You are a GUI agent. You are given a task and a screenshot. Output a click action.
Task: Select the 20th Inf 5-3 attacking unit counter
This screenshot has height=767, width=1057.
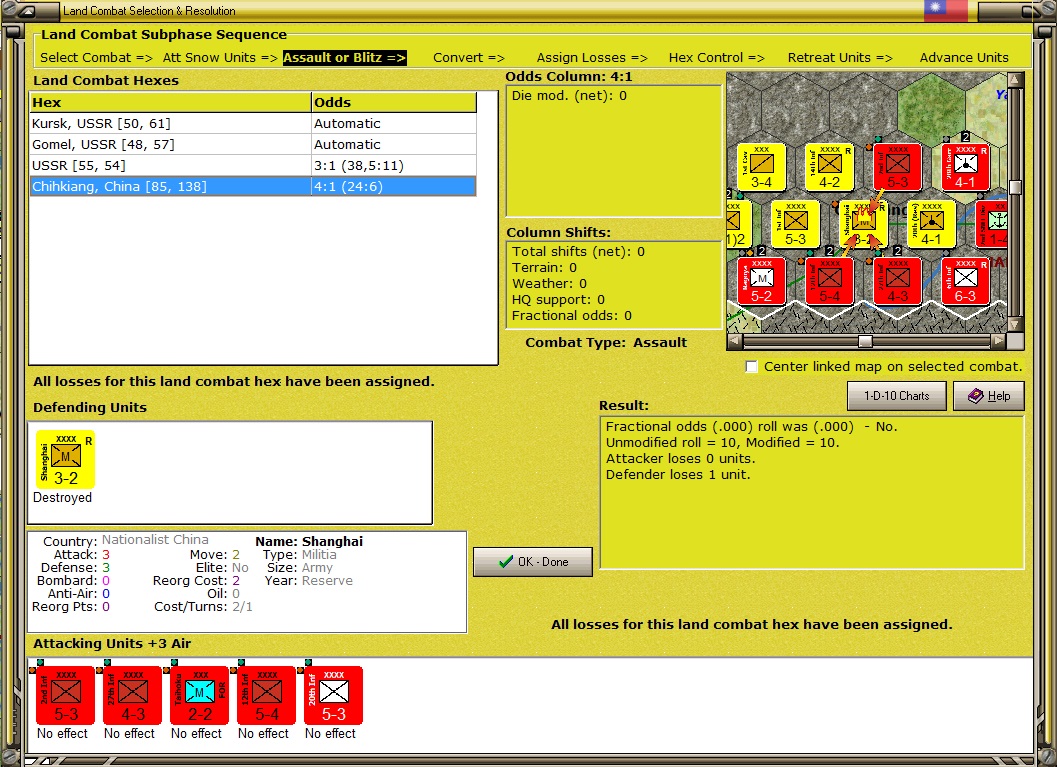click(334, 695)
